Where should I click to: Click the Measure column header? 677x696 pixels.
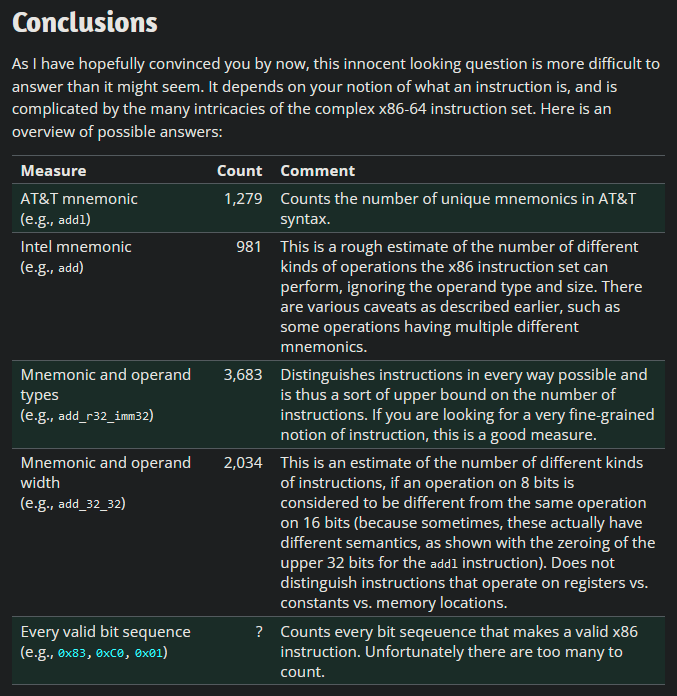53,171
